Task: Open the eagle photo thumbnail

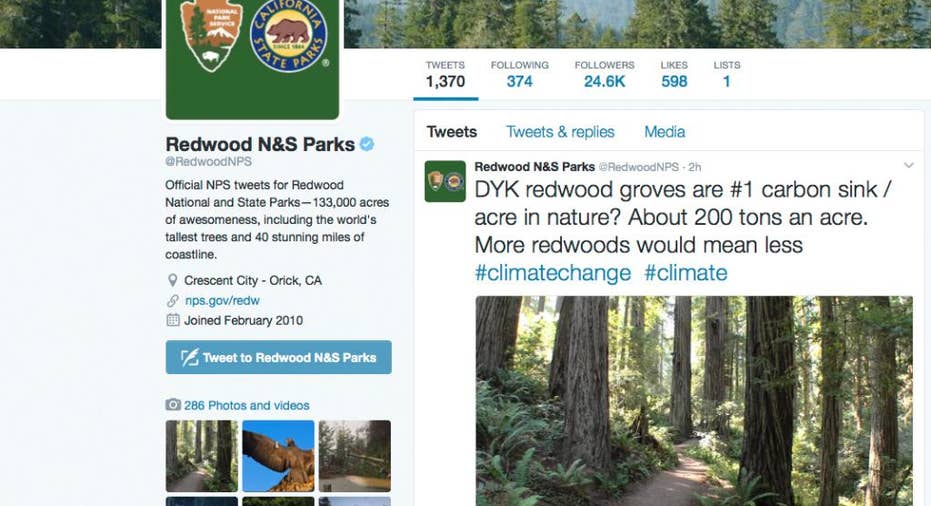Action: click(x=278, y=456)
